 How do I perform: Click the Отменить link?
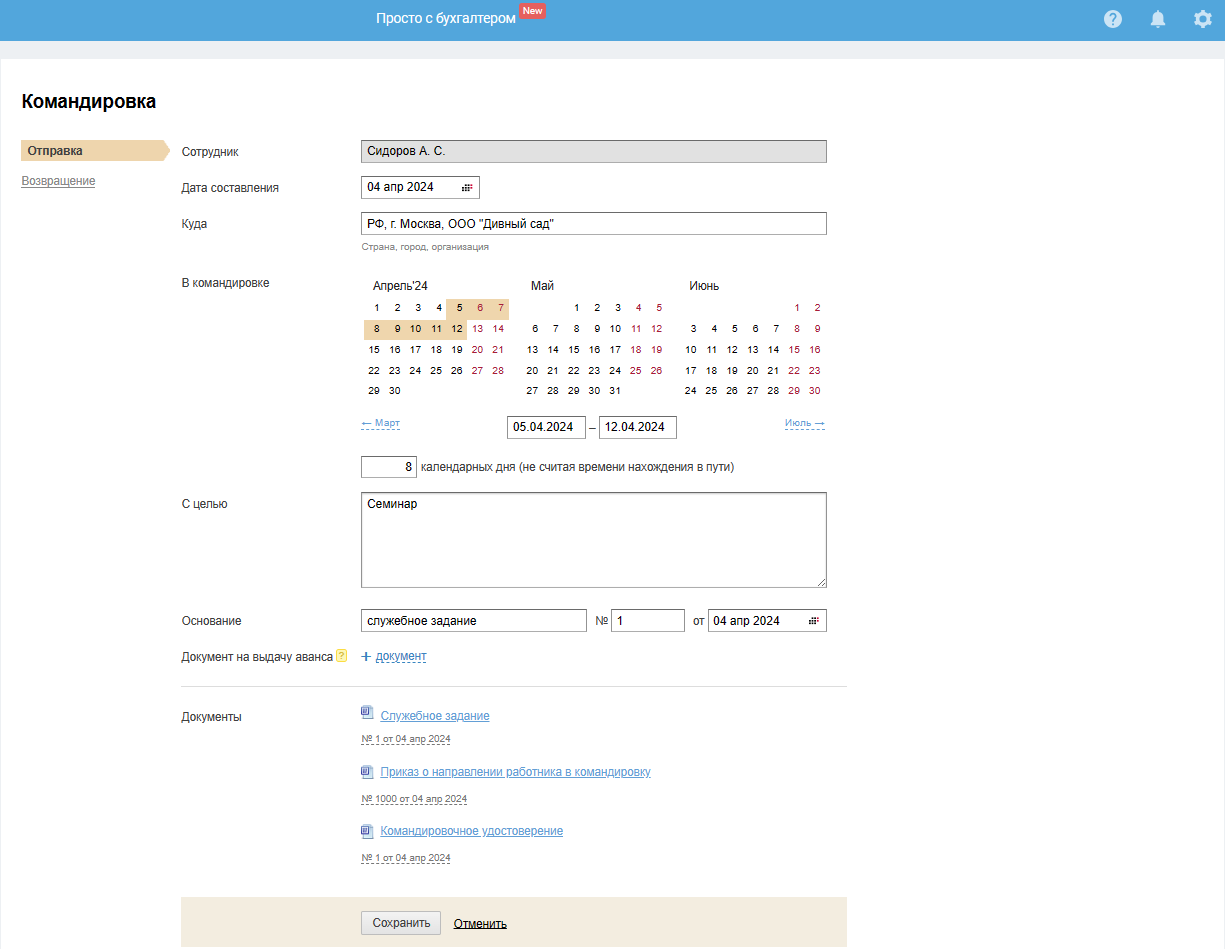click(480, 923)
